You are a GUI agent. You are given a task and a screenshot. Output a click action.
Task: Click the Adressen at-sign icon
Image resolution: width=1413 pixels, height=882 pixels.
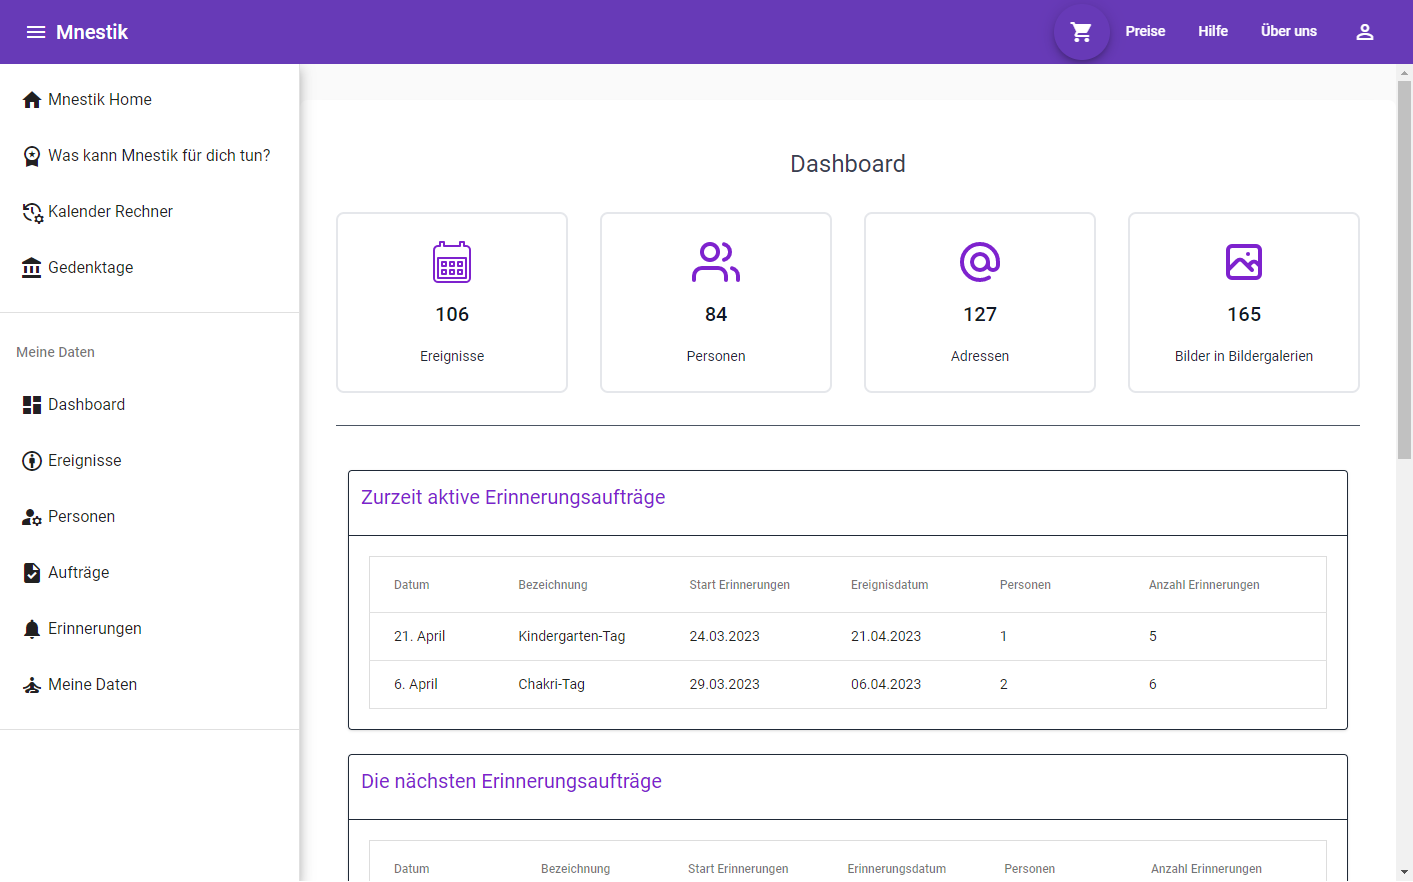click(x=979, y=262)
